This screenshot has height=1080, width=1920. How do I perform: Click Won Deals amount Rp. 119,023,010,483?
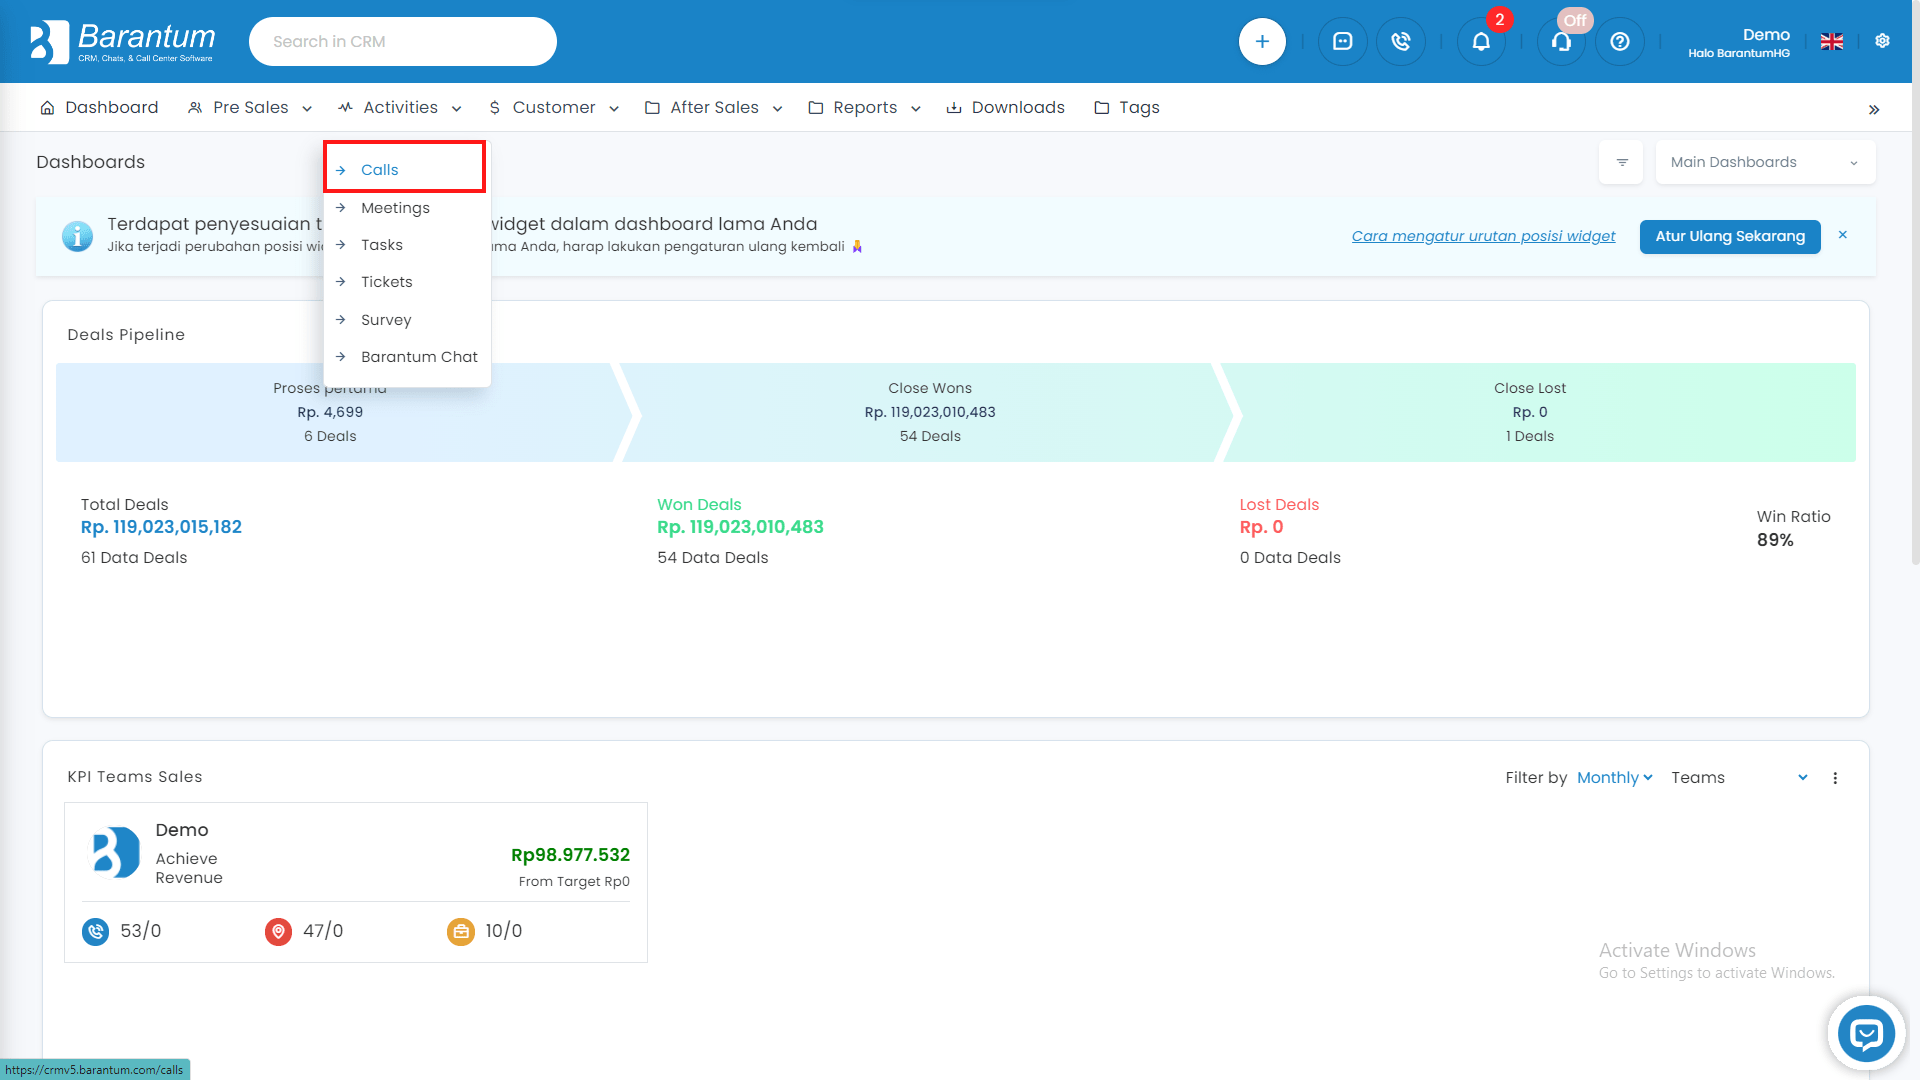pyautogui.click(x=740, y=527)
